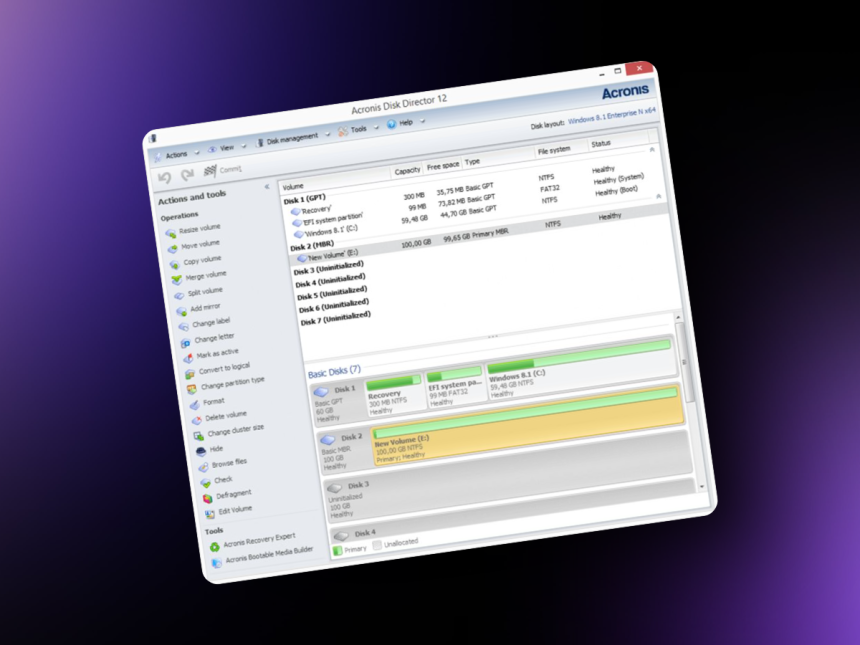The height and width of the screenshot is (645, 860).
Task: Select the EFI system partition row
Action: coord(476,201)
